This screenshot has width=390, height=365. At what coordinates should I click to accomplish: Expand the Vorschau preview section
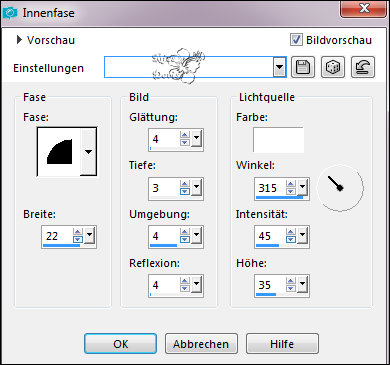pos(19,40)
